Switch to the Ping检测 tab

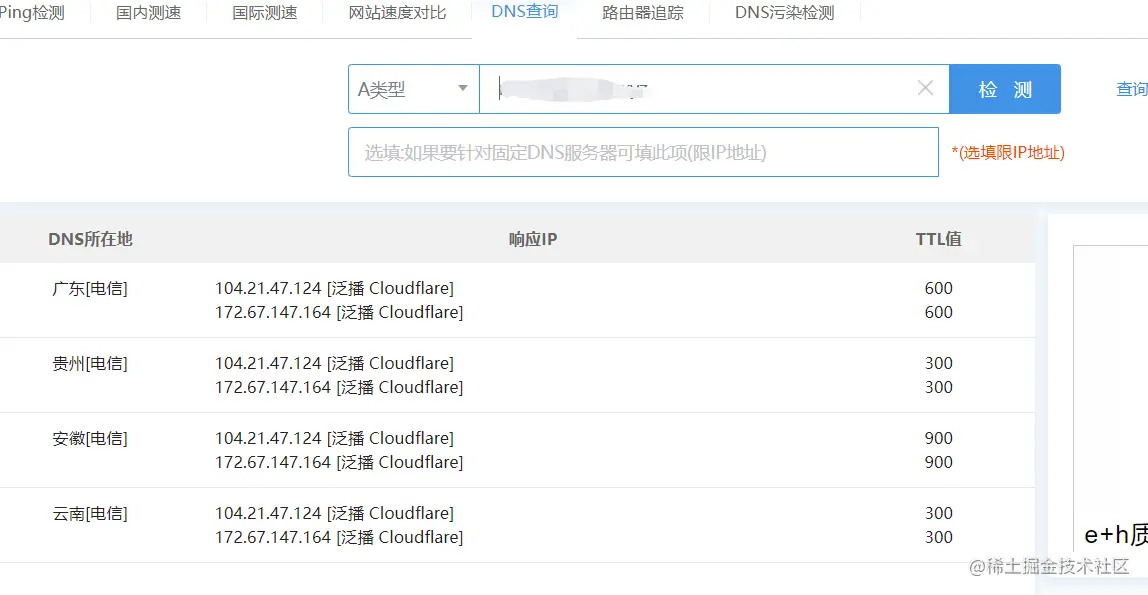coord(31,12)
